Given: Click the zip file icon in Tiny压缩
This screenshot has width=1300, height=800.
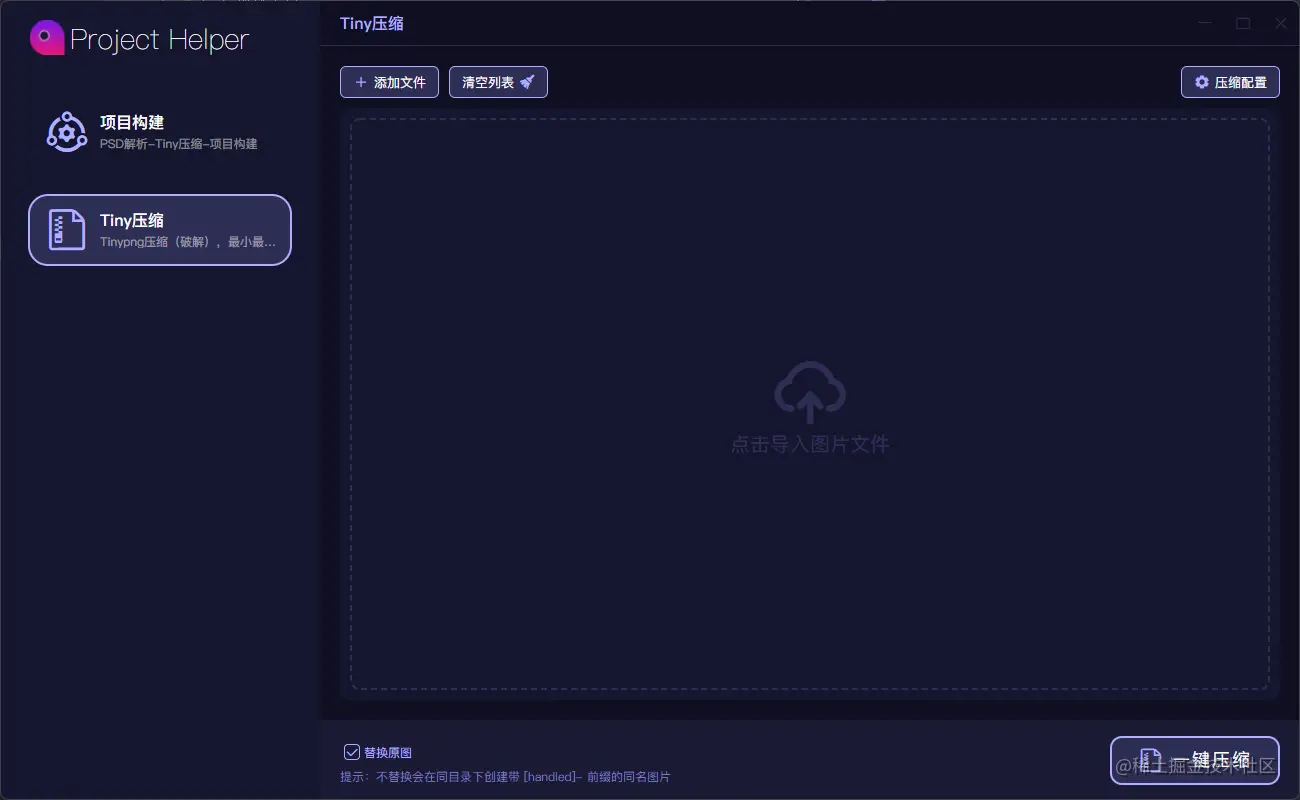Looking at the screenshot, I should [x=67, y=230].
